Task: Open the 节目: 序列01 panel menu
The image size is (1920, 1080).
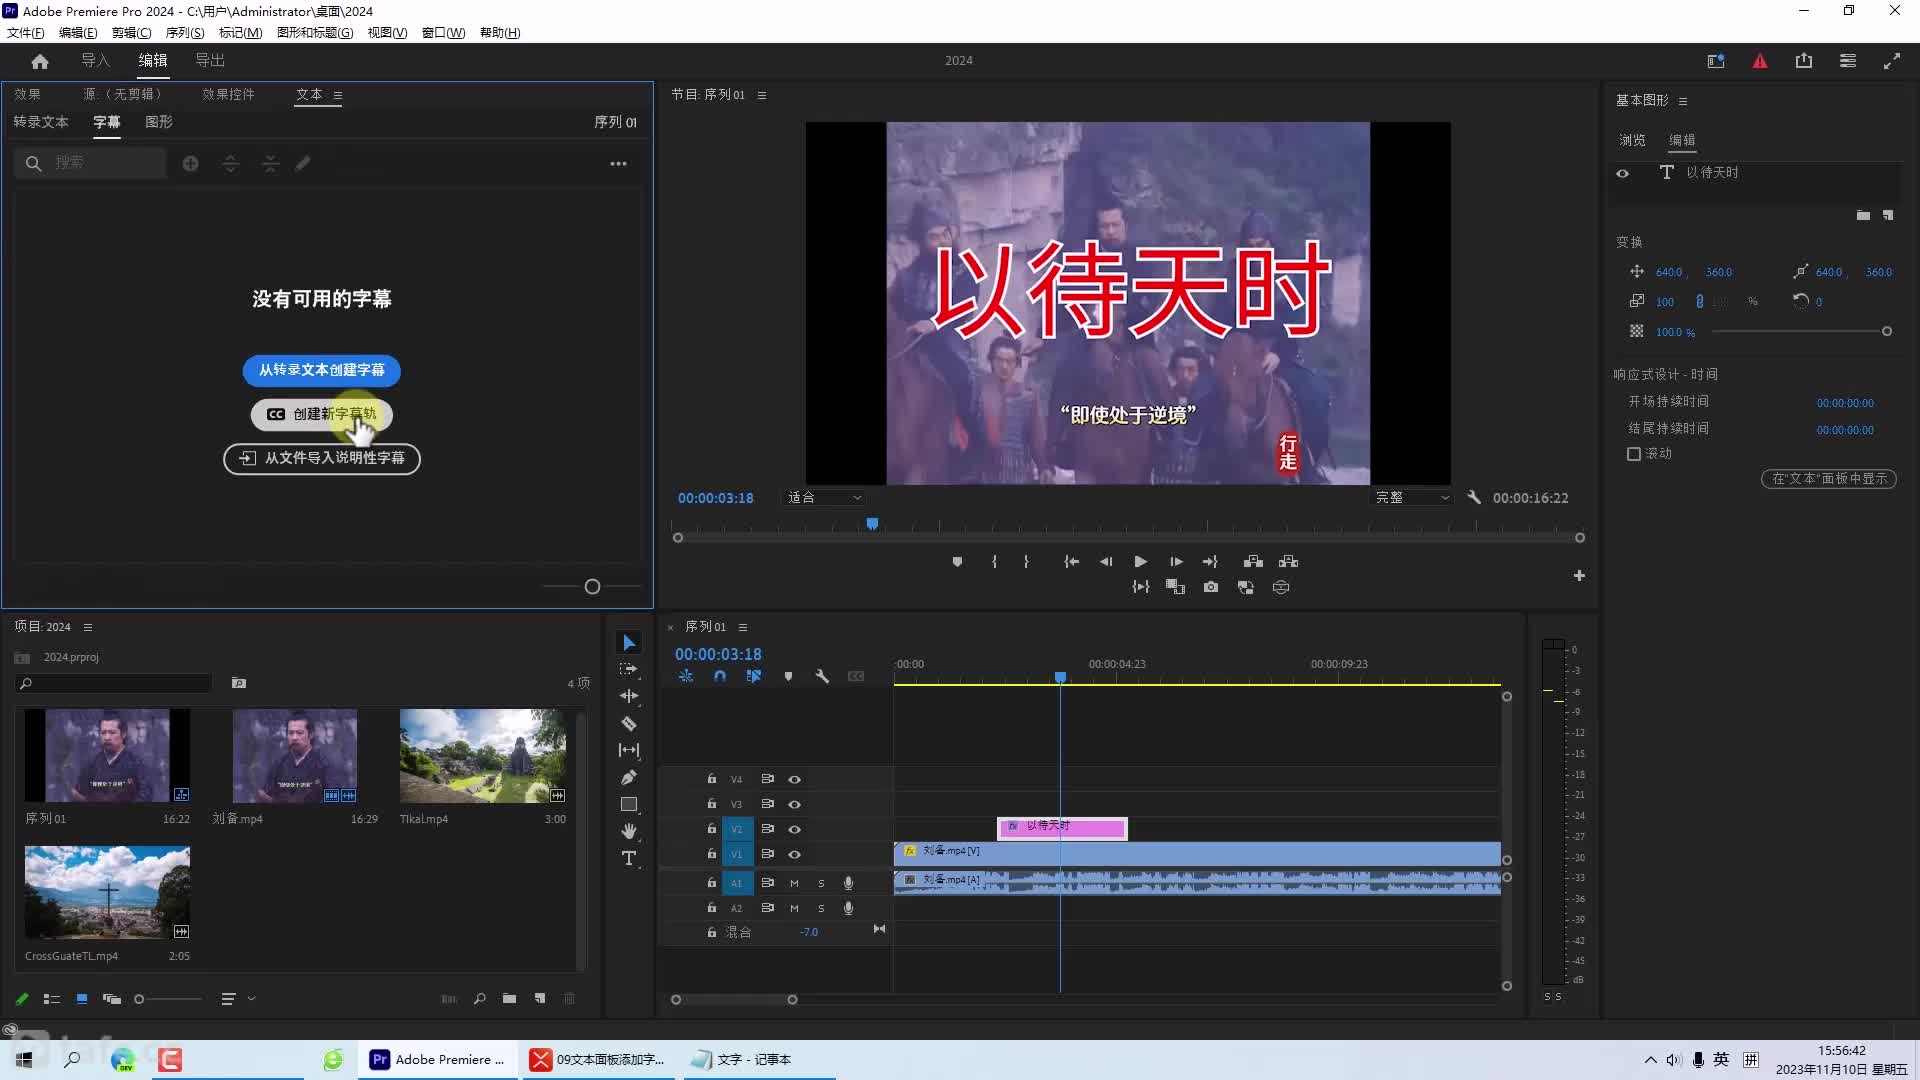Action: point(762,95)
